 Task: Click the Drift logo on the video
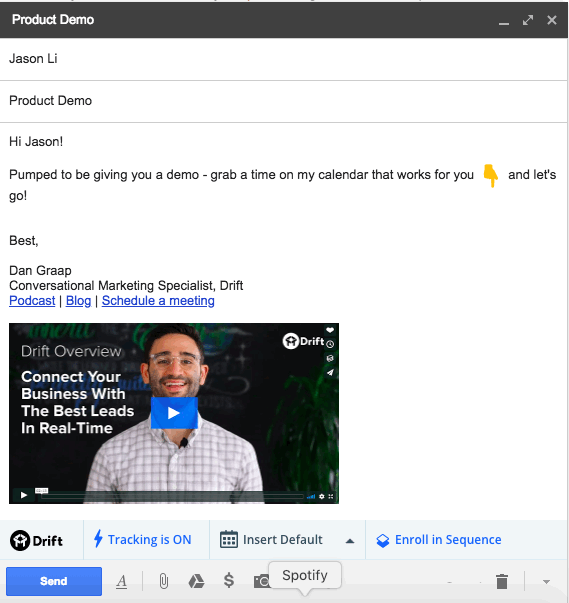click(x=303, y=341)
